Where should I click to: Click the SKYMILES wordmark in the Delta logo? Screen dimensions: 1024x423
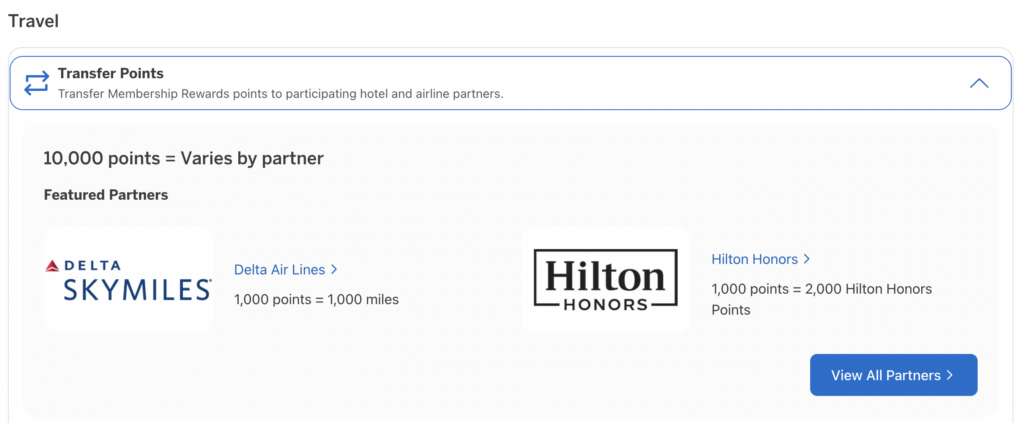[x=129, y=290]
